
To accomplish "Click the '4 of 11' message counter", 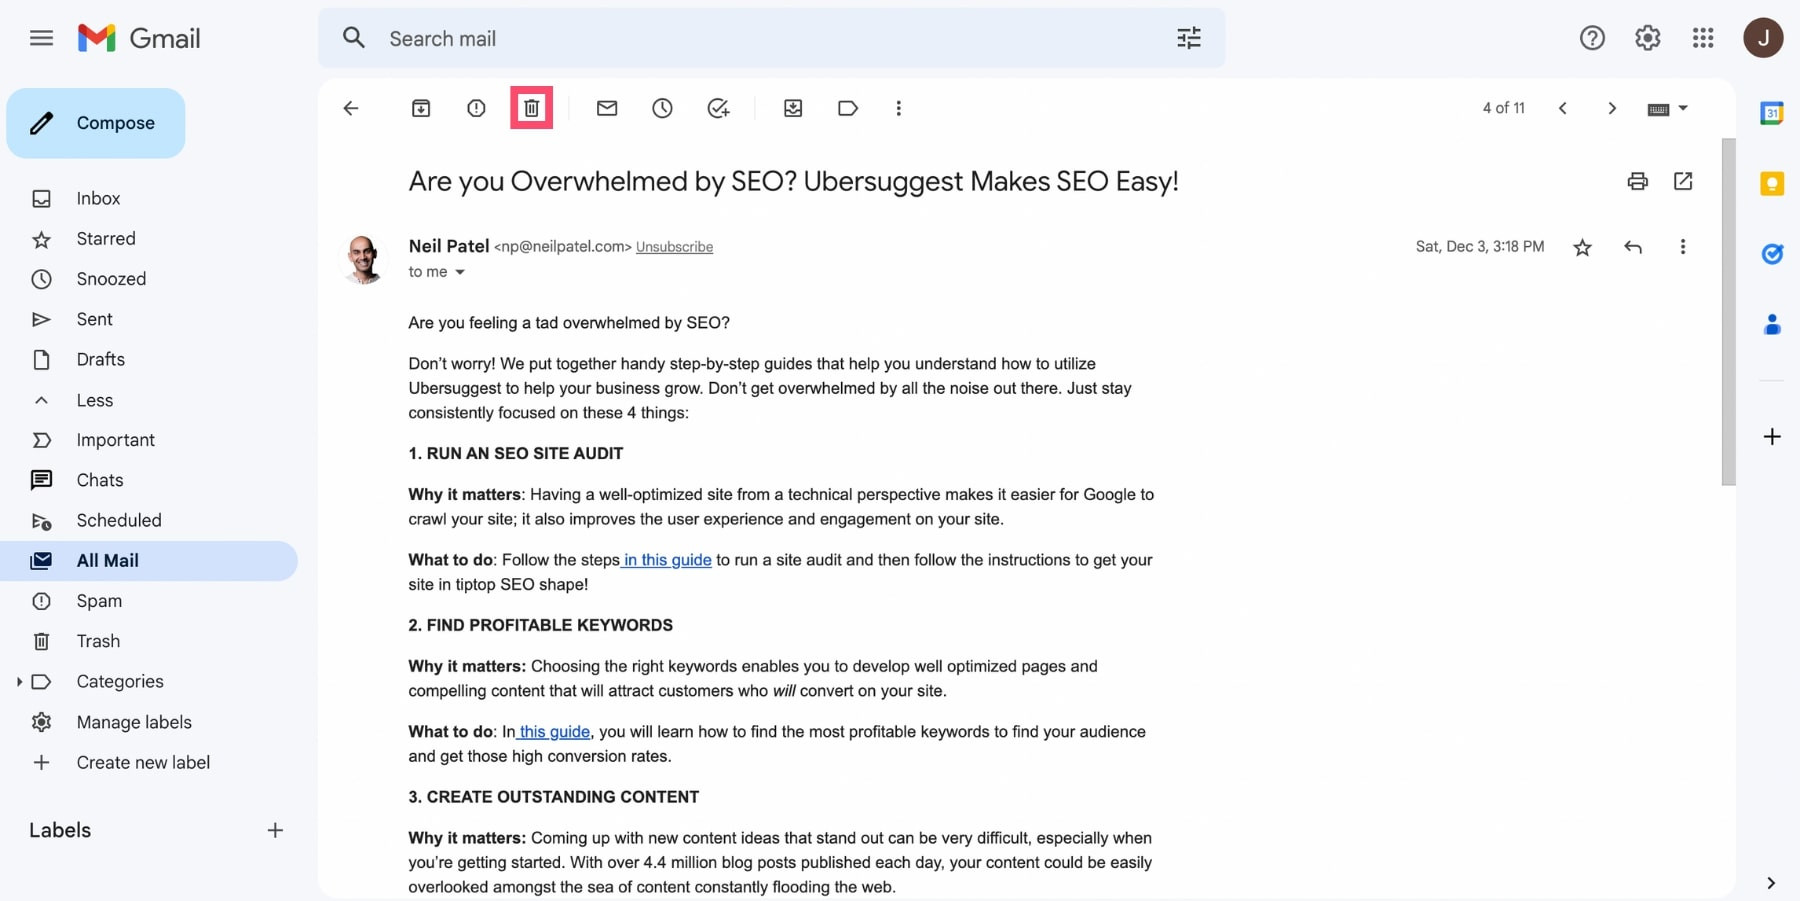I will 1503,108.
